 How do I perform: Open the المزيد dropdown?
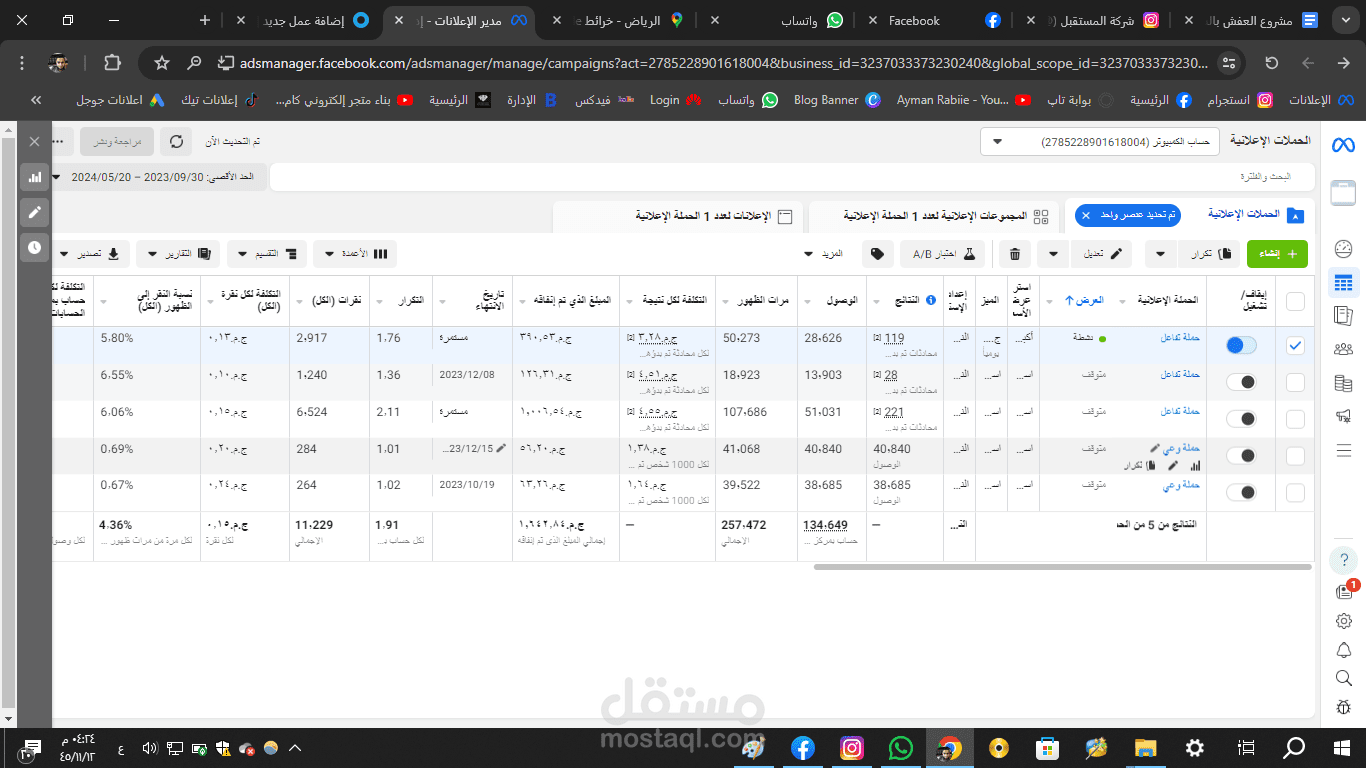[824, 254]
